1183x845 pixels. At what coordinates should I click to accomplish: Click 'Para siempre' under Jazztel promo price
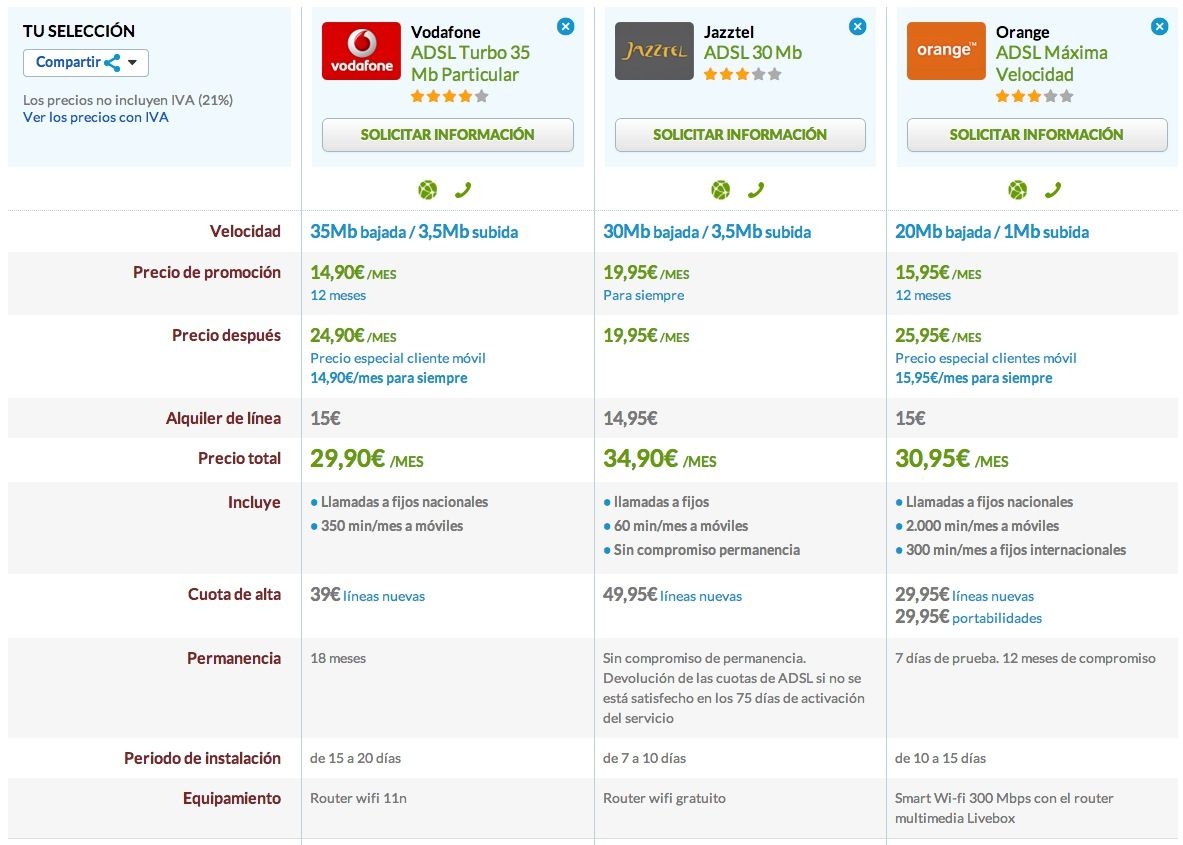coord(644,295)
